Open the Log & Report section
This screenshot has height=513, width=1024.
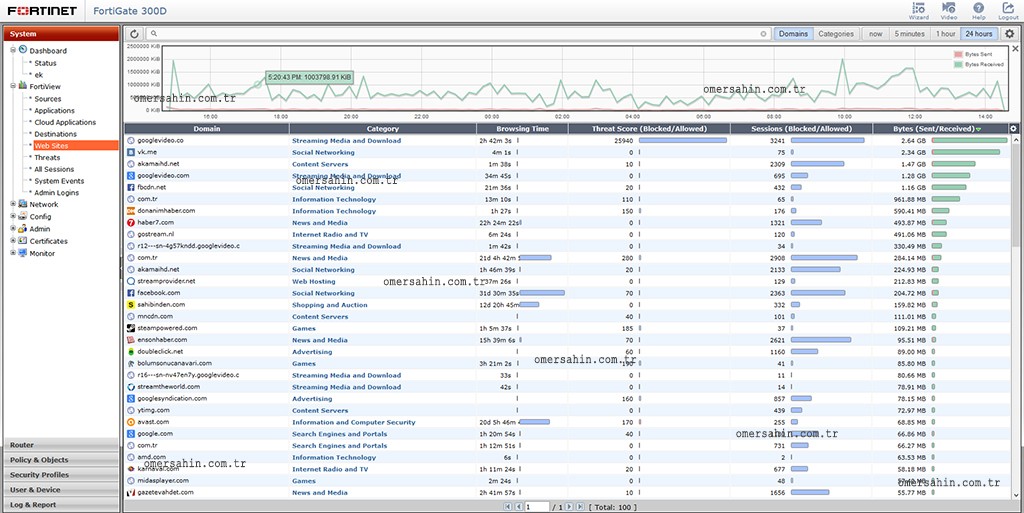61,505
